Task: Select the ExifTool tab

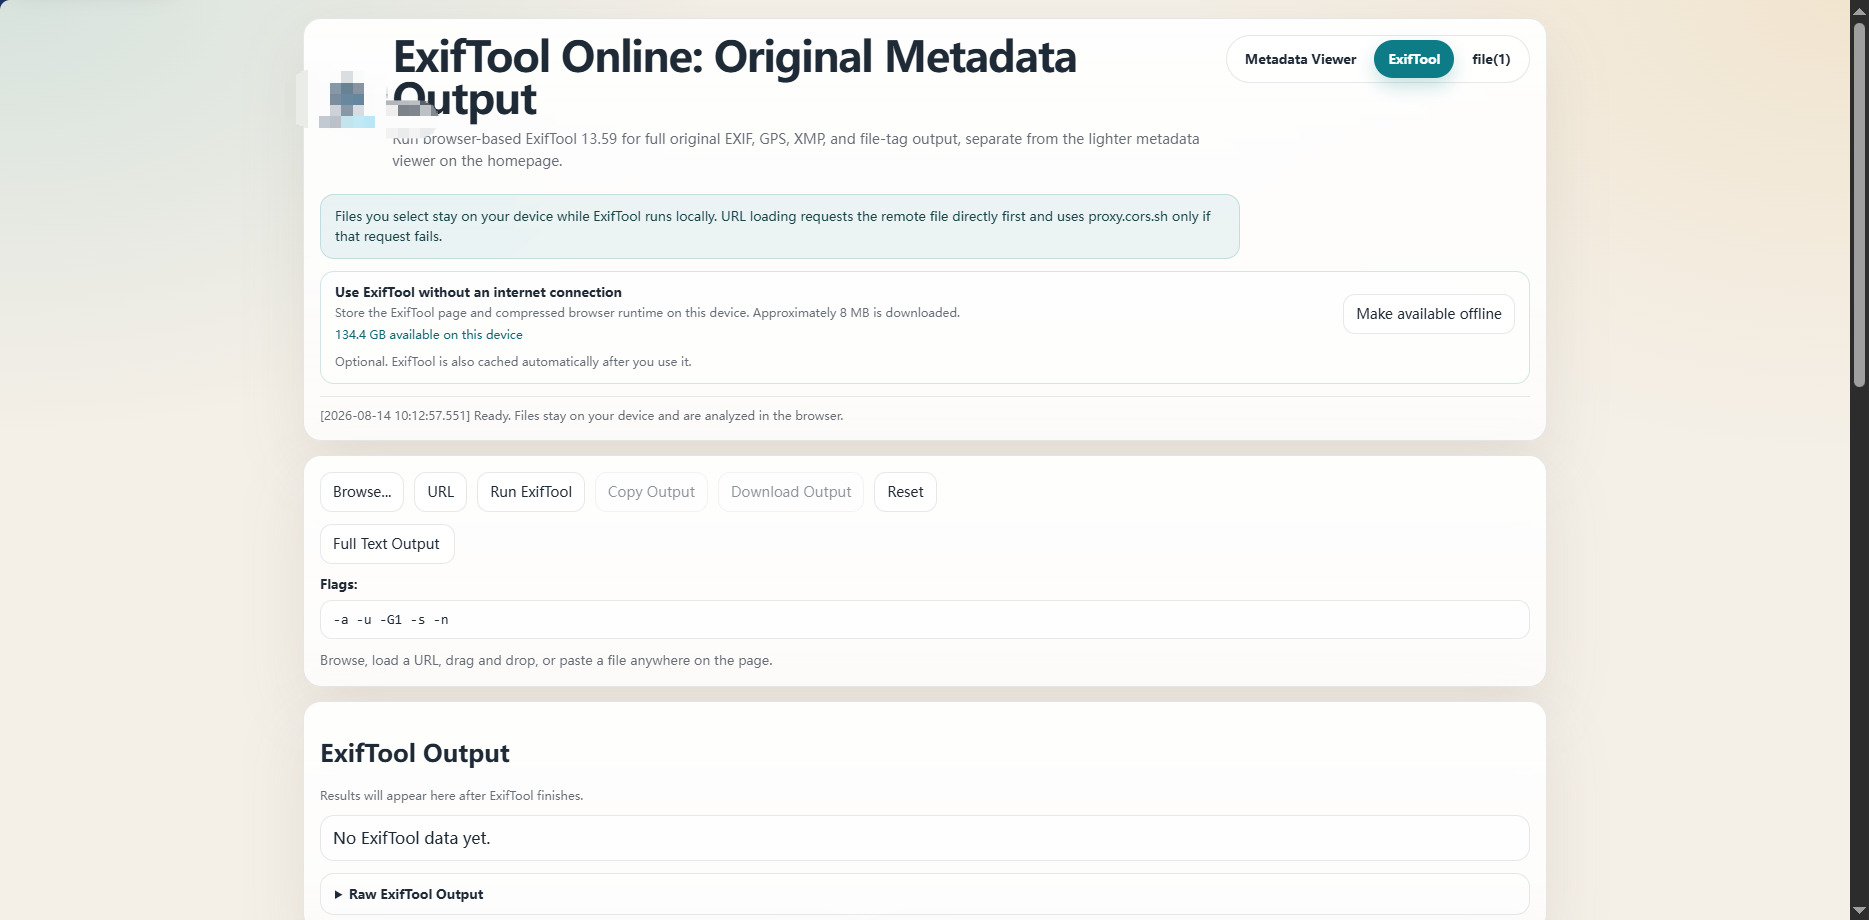Action: pos(1414,59)
